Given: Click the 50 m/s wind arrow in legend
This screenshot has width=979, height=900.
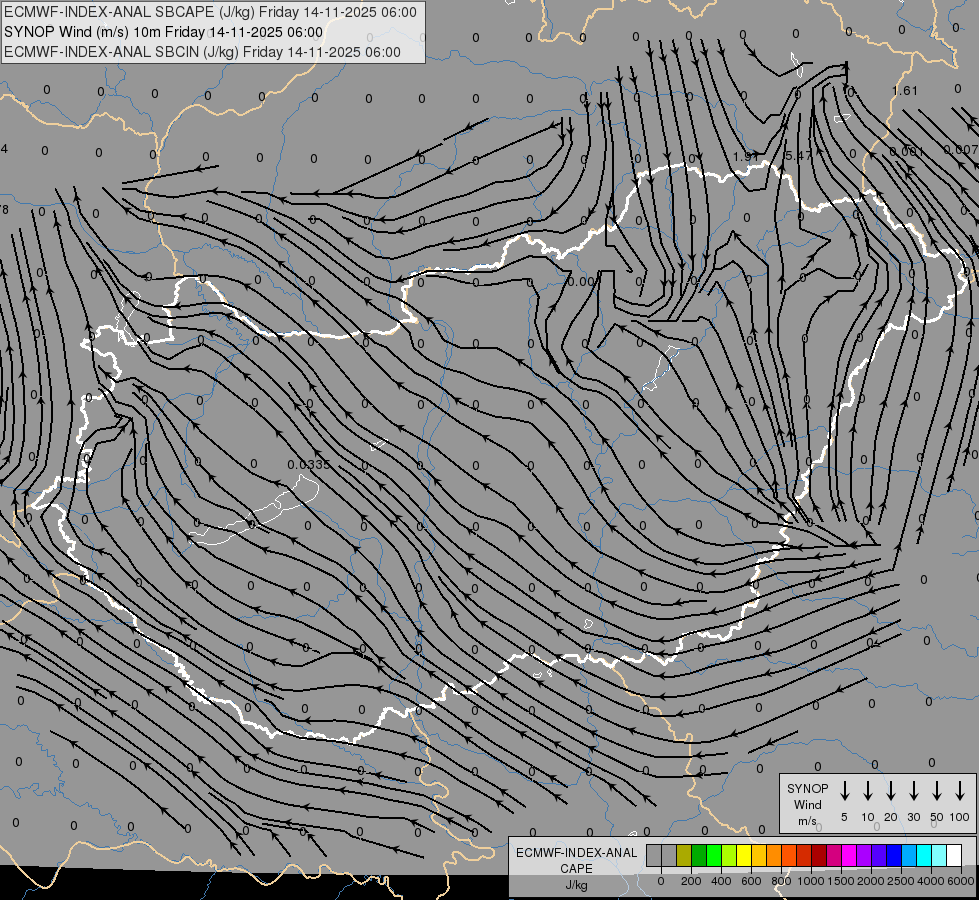Looking at the screenshot, I should click(937, 791).
